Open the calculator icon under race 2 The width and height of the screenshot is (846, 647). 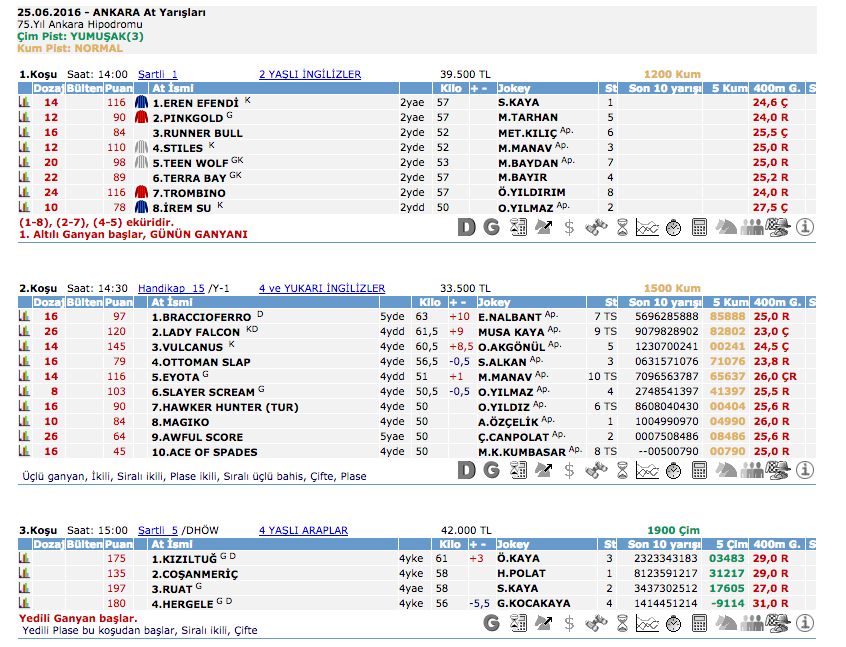700,470
